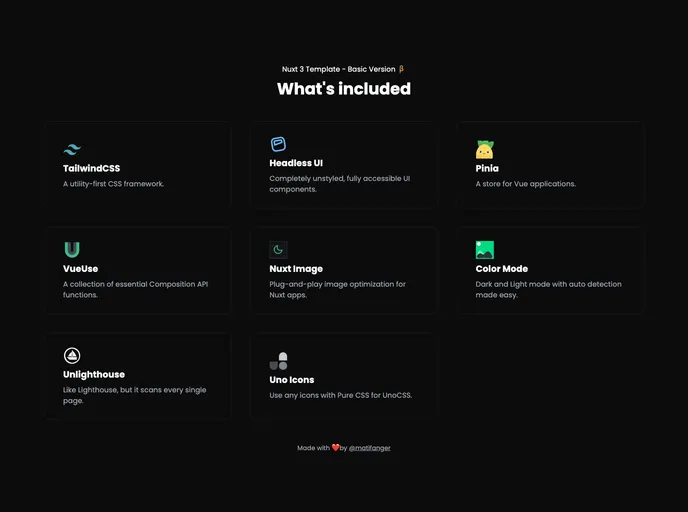Click the VueUse card title
This screenshot has height=512, width=688.
pos(80,269)
